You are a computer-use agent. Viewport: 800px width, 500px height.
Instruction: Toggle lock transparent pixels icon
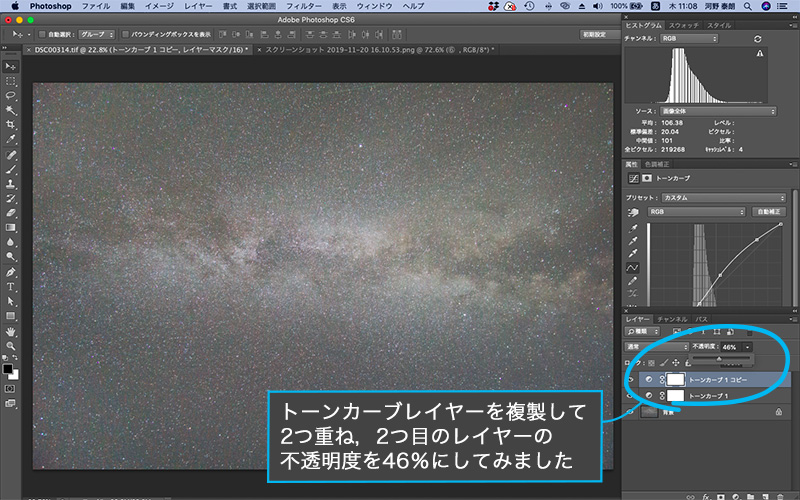[x=652, y=363]
